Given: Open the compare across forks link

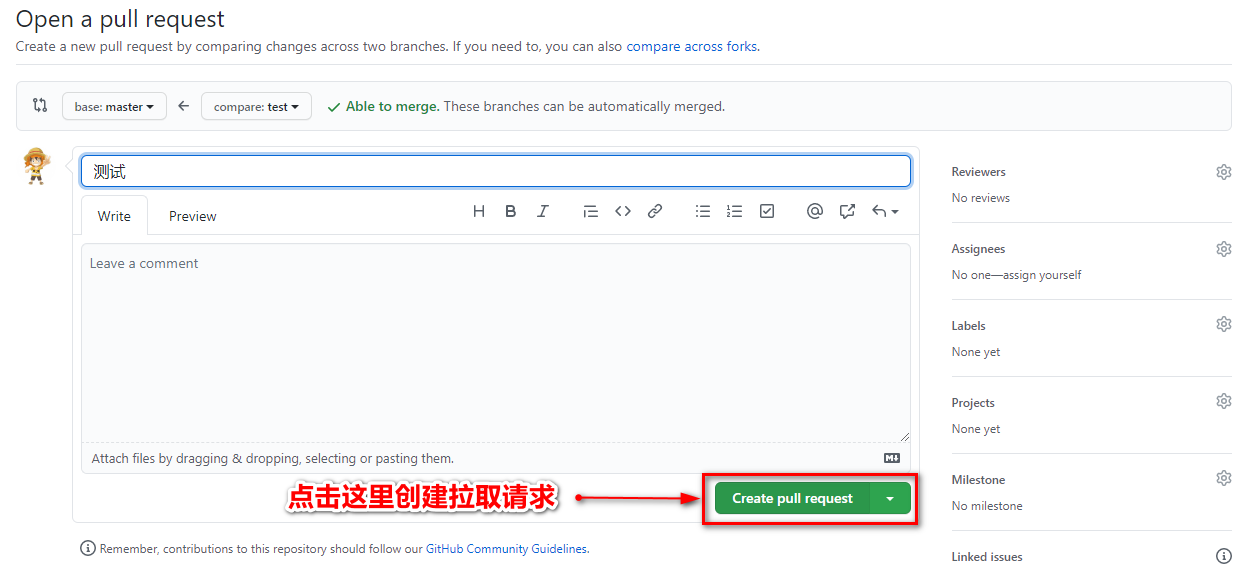Looking at the screenshot, I should tap(692, 46).
